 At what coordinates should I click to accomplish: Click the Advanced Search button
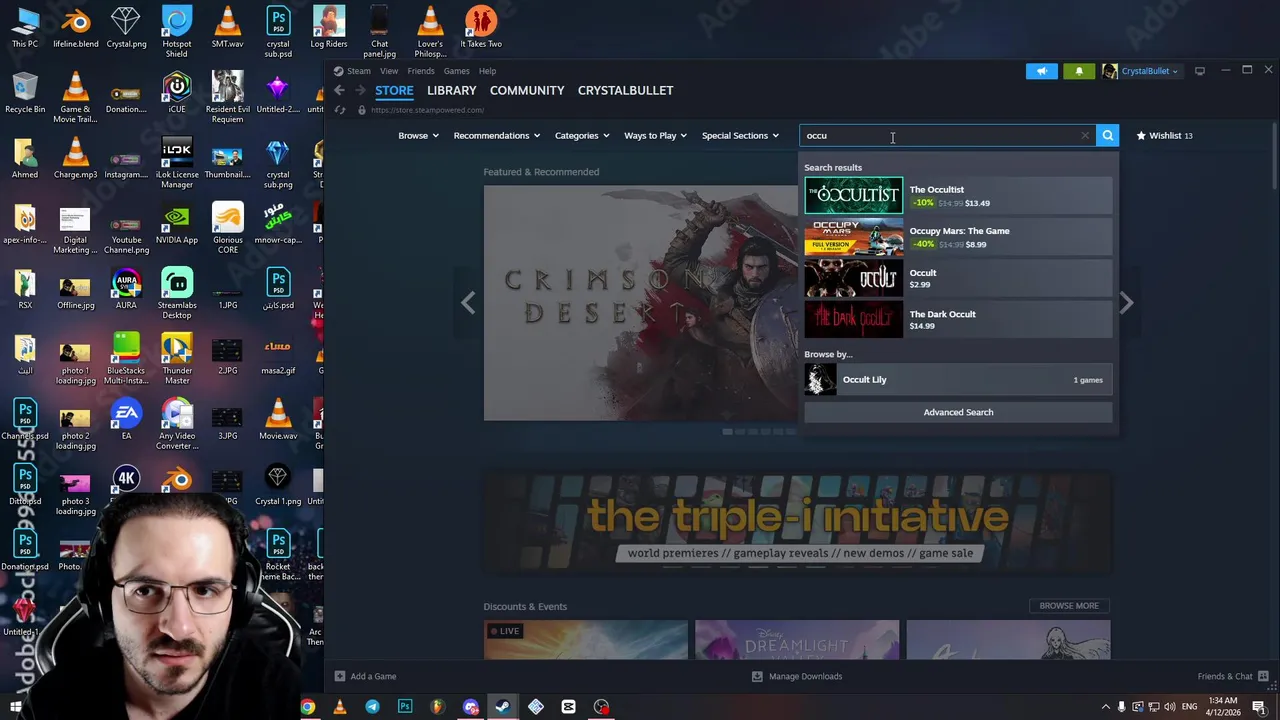point(958,412)
